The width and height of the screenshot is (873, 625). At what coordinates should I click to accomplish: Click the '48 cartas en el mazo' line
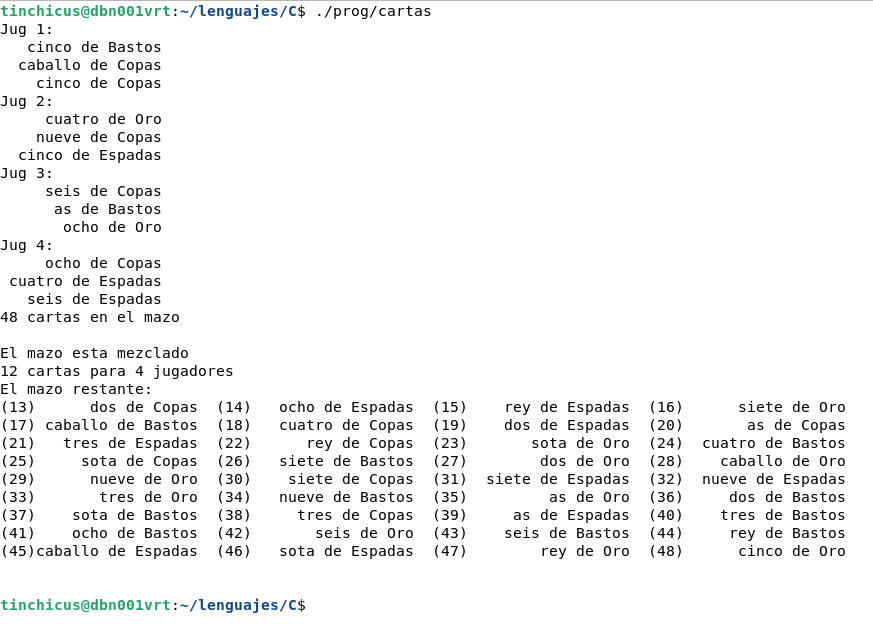coord(90,317)
